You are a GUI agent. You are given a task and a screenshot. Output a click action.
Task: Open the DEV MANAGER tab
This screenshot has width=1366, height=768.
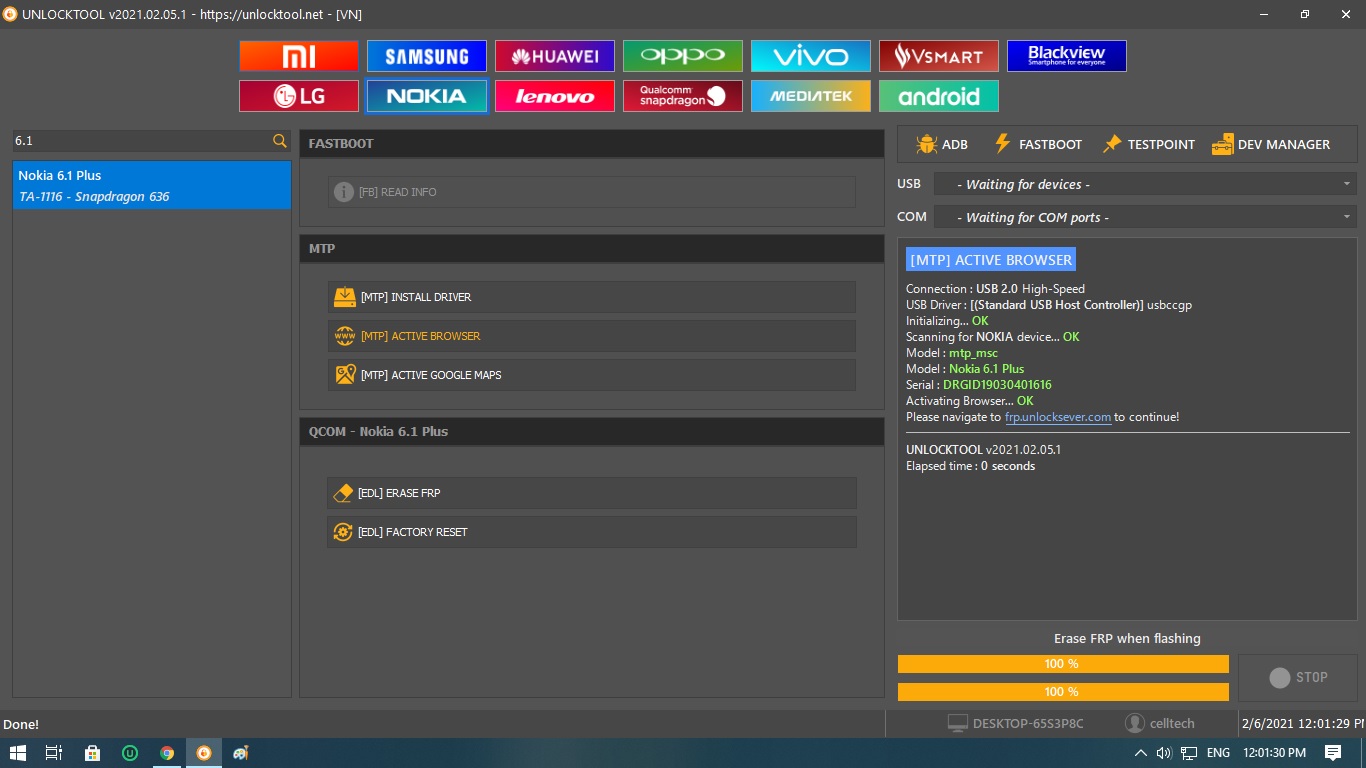1271,144
